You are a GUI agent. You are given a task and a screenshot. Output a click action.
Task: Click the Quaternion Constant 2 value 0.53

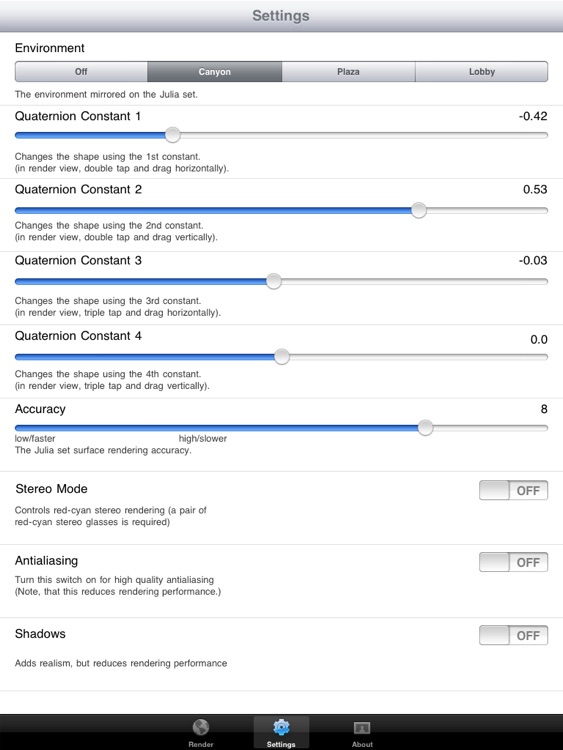click(x=535, y=189)
